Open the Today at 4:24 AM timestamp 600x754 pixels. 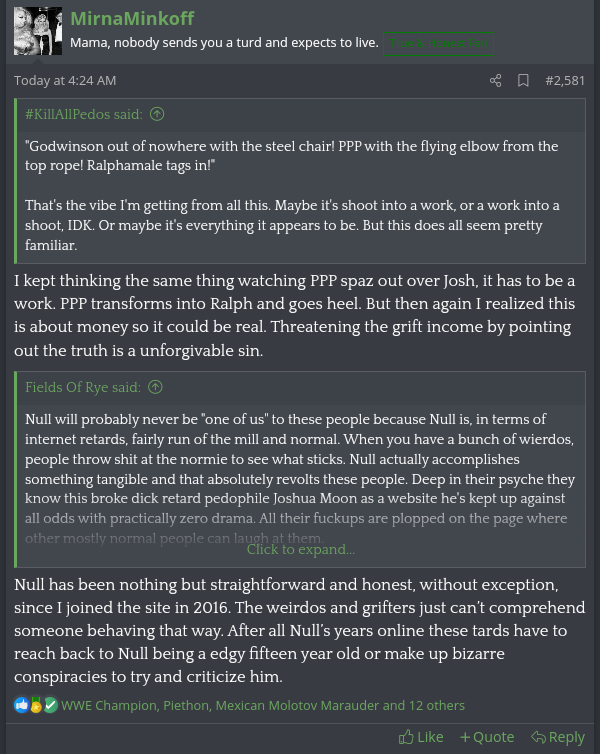(x=65, y=80)
